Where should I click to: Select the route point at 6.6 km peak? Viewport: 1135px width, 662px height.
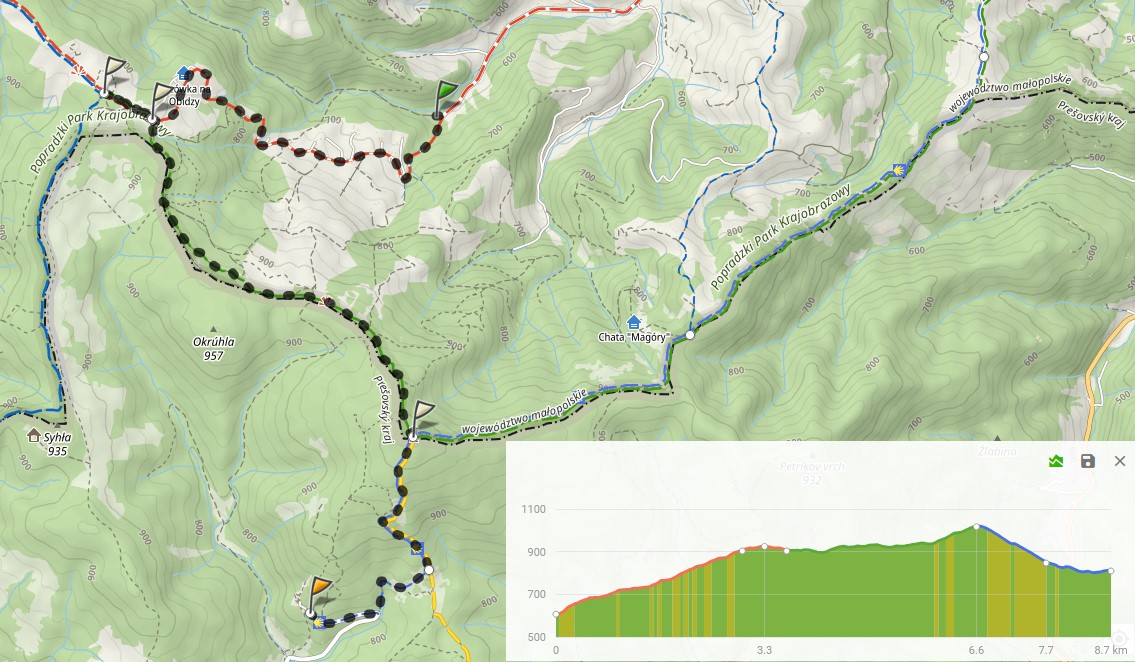pyautogui.click(x=976, y=527)
